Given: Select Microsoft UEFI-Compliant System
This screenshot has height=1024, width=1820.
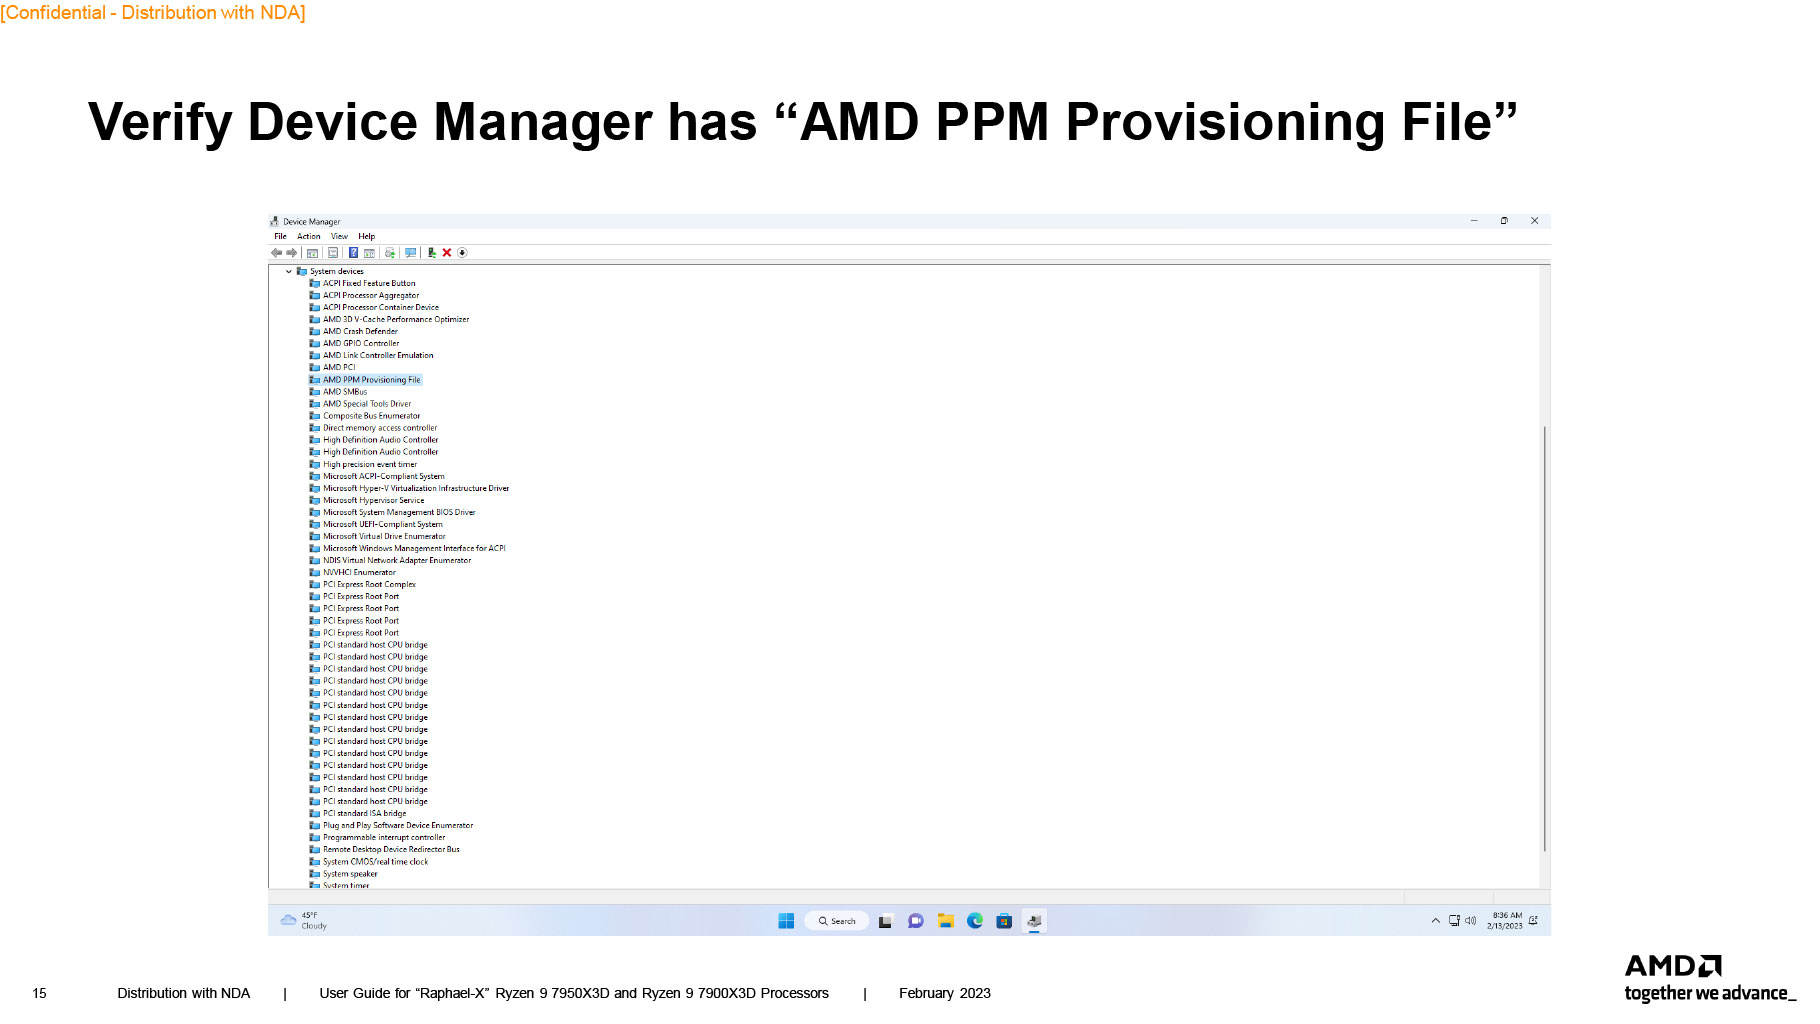Looking at the screenshot, I should [383, 525].
